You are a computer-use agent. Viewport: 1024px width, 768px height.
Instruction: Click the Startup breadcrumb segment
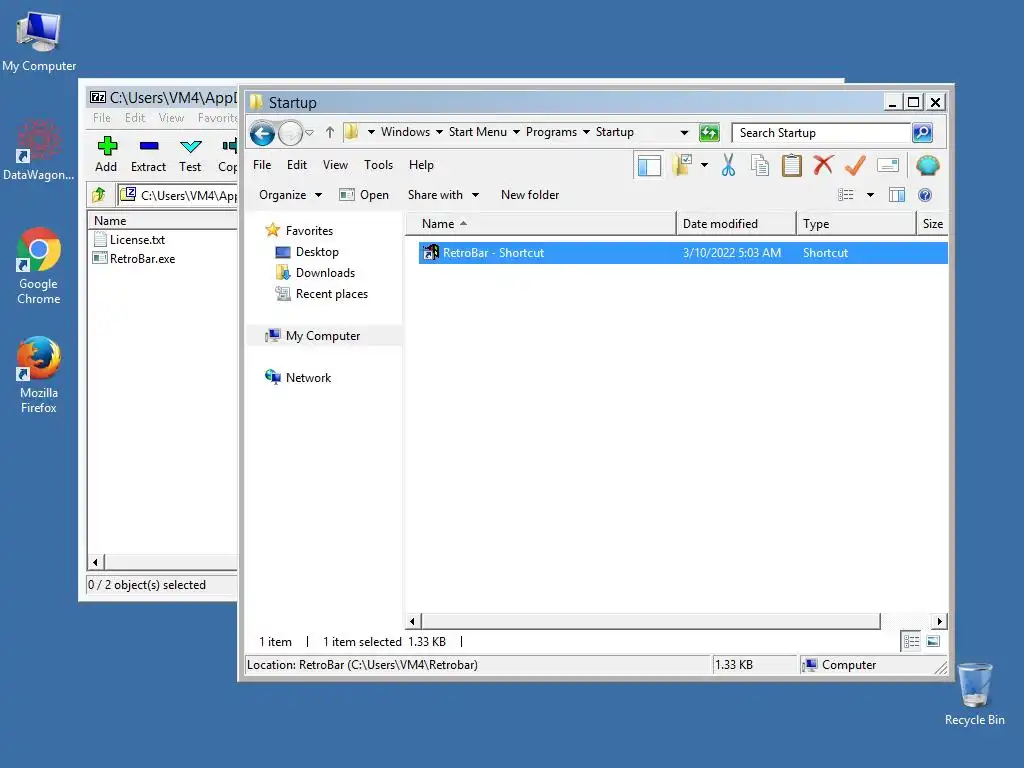point(615,132)
